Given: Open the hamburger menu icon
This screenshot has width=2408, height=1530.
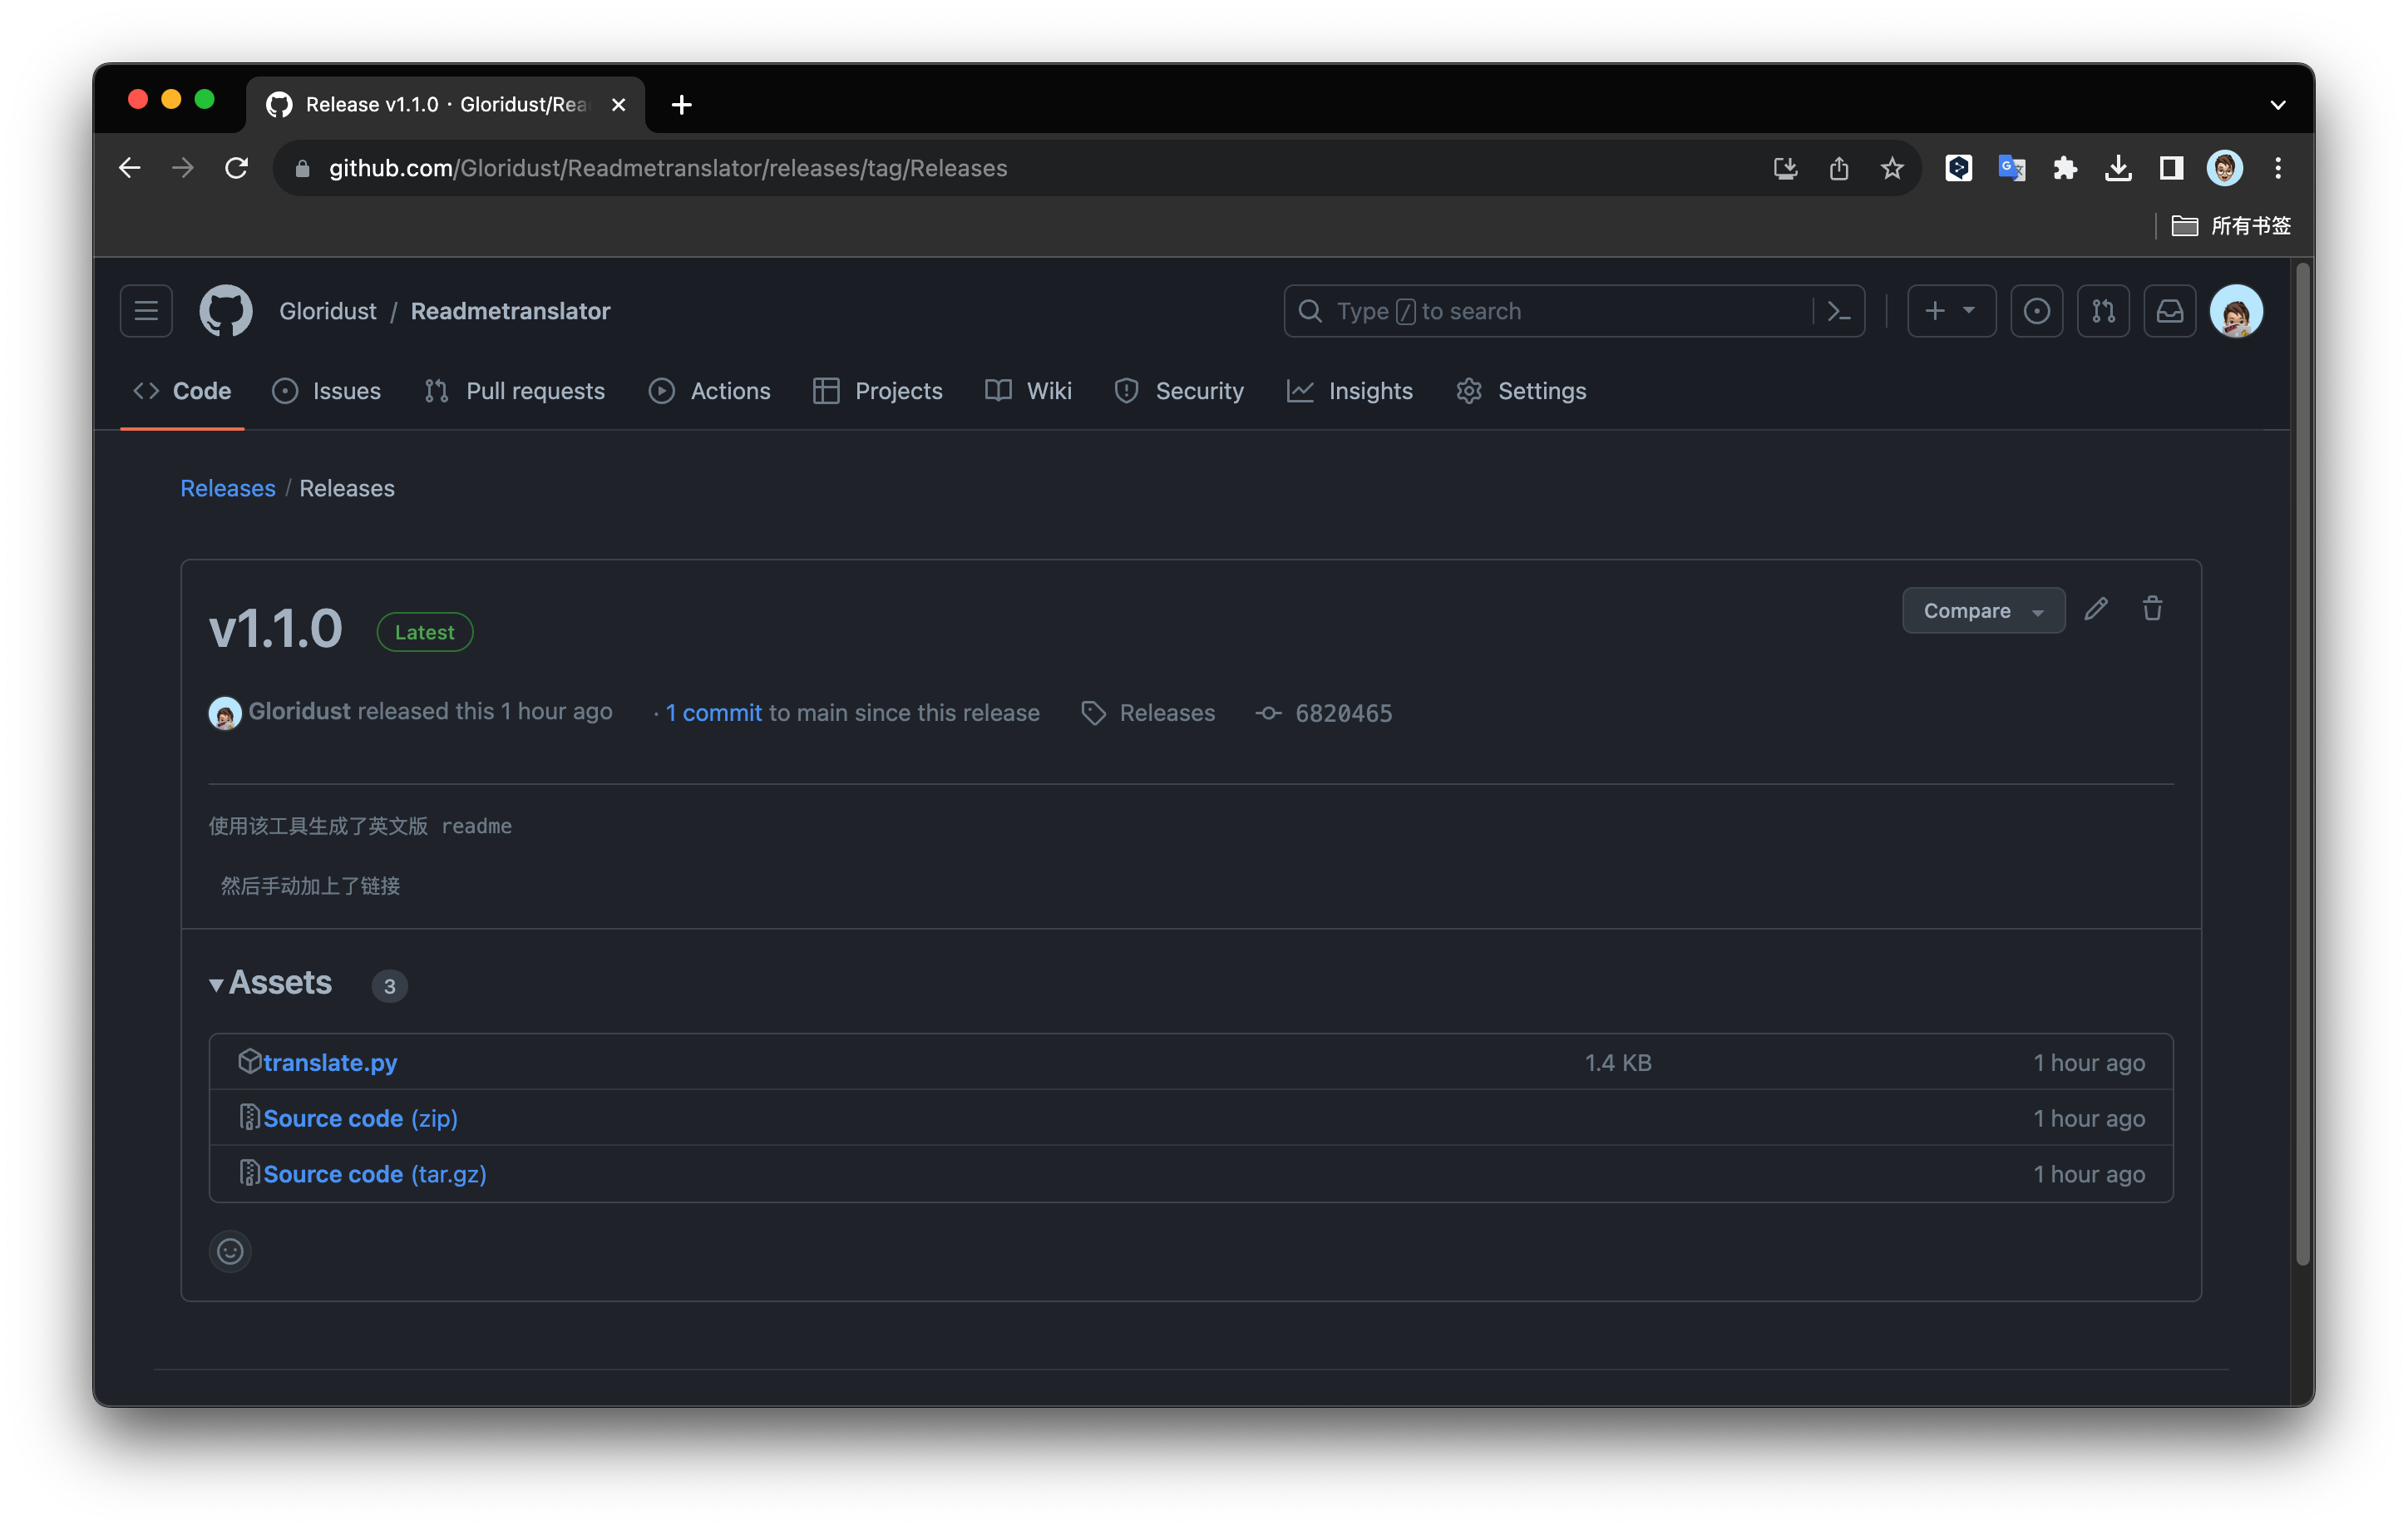Looking at the screenshot, I should (147, 310).
